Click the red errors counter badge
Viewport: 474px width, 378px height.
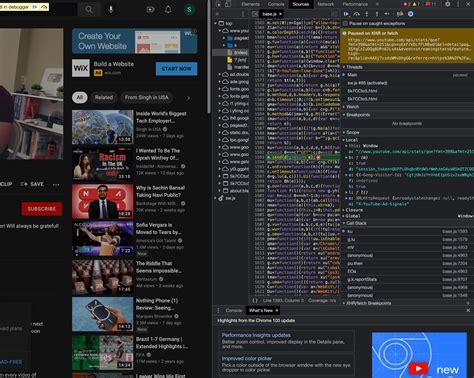[406, 4]
